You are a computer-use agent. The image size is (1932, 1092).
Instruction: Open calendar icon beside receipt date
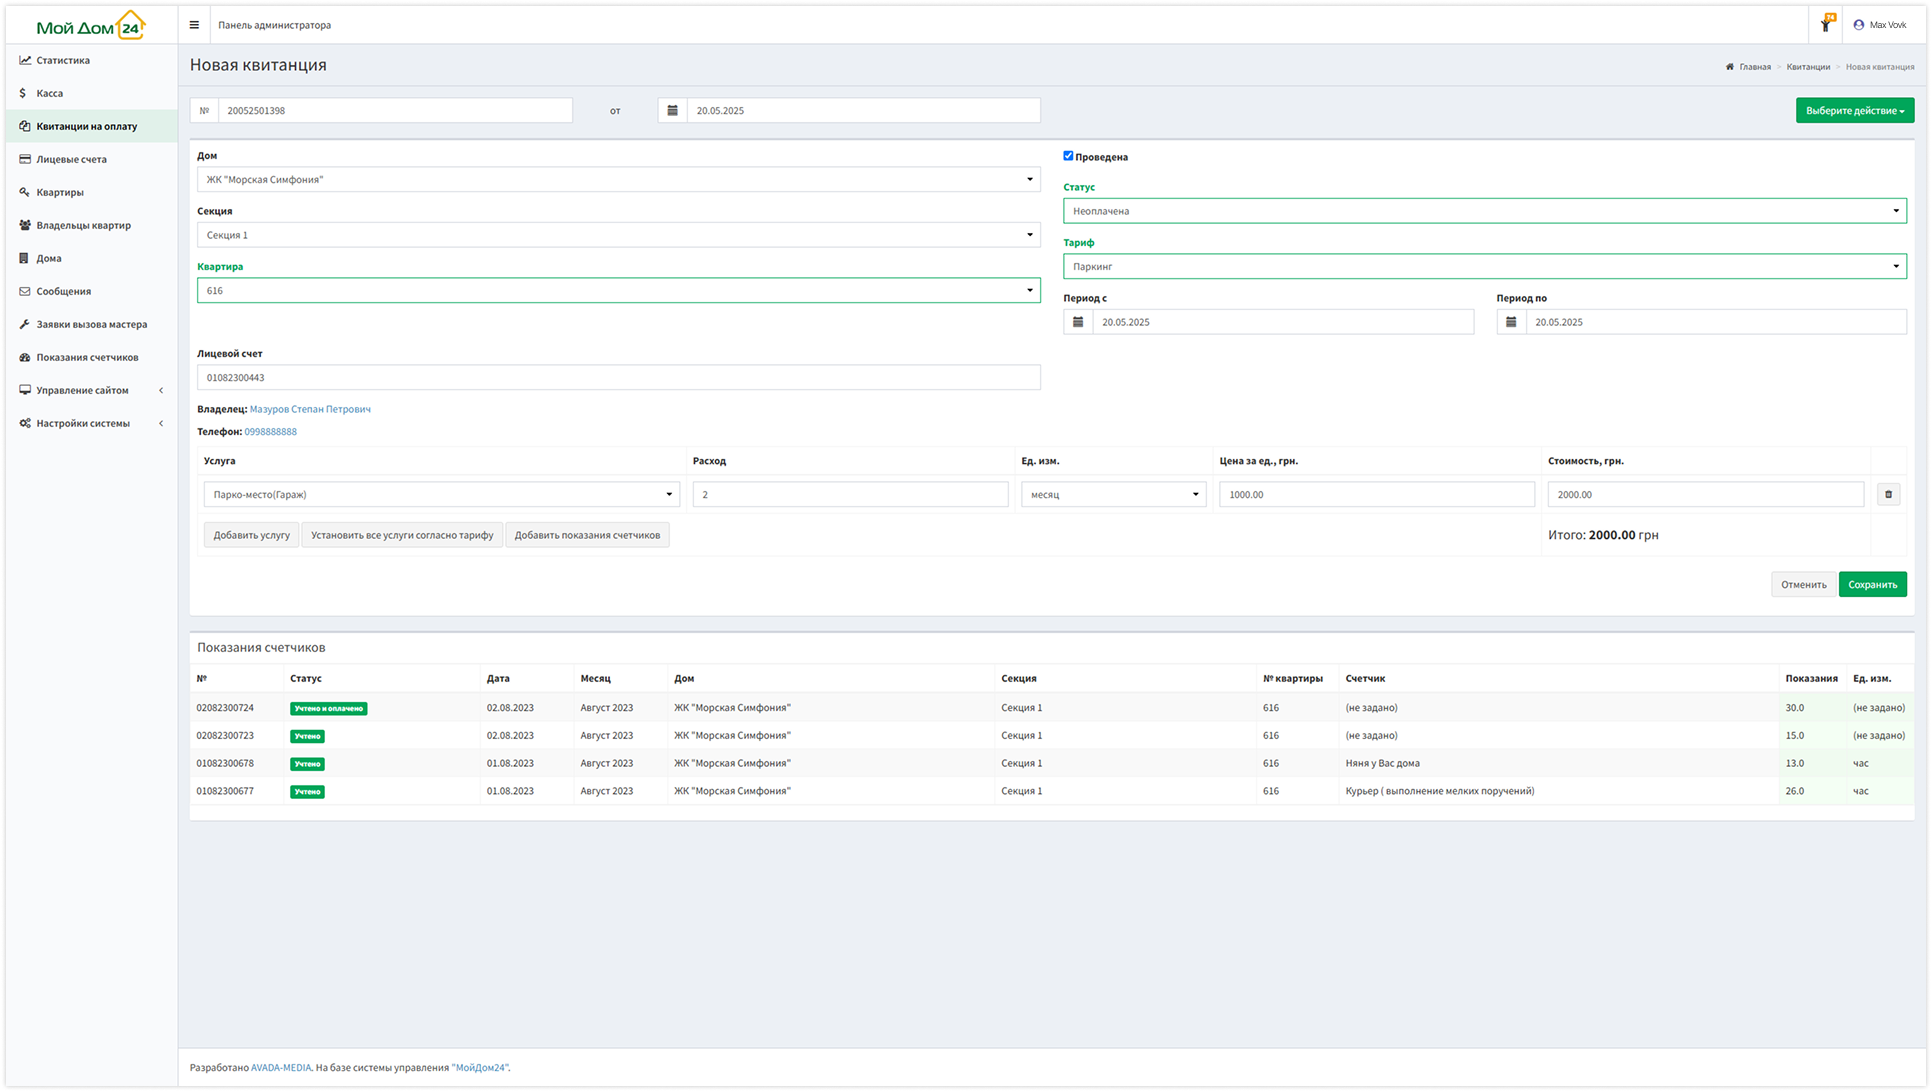(672, 111)
